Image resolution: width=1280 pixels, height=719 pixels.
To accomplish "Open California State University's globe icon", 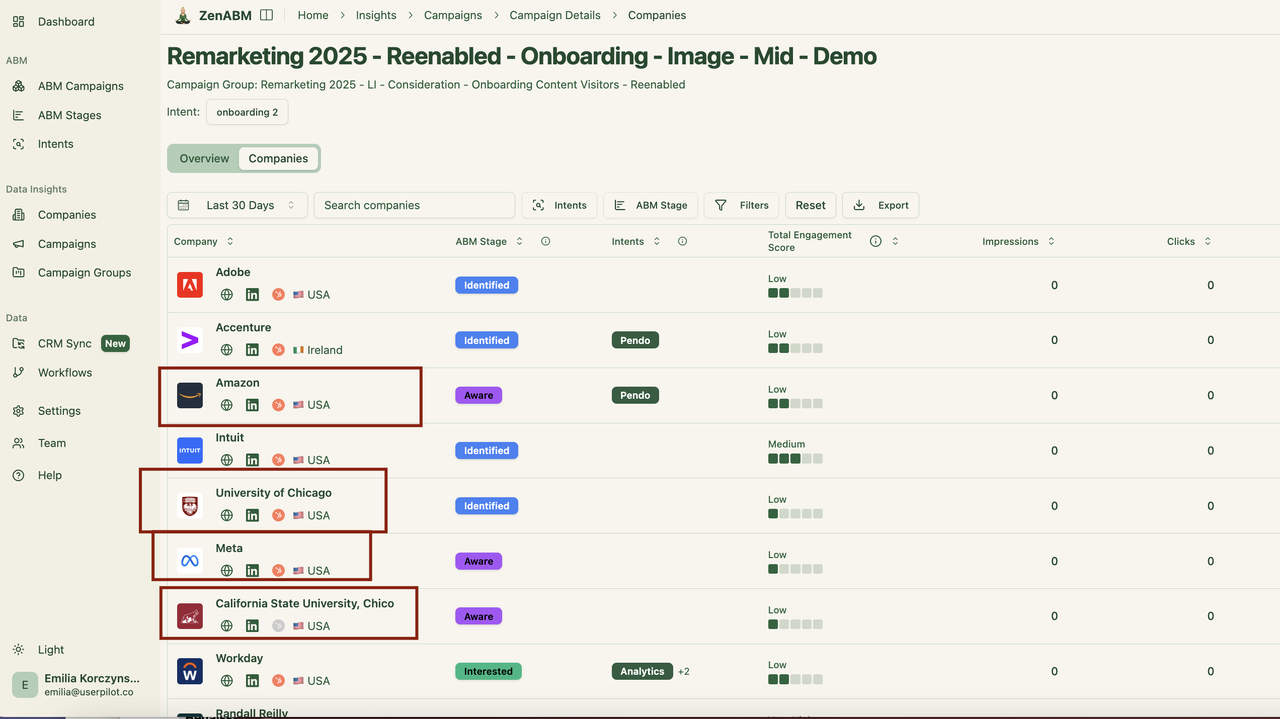I will [x=227, y=626].
